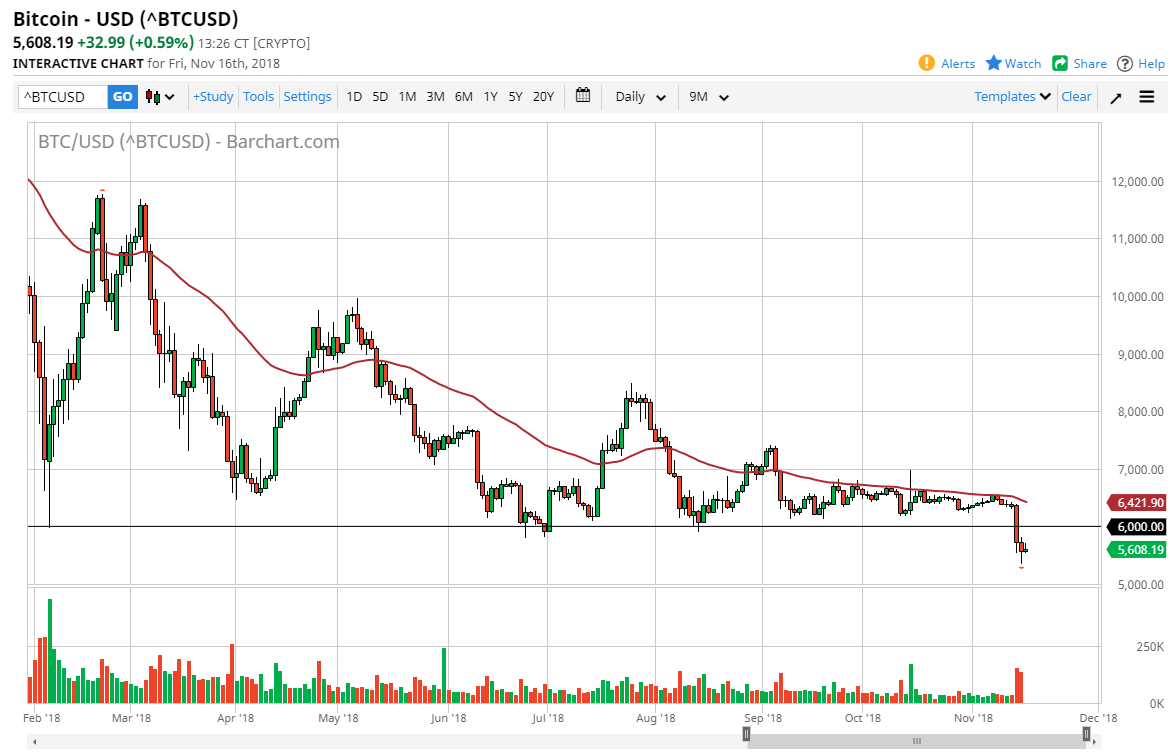Screen dimensions: 1174x754
Task: Select the 5D time period
Action: pyautogui.click(x=379, y=96)
